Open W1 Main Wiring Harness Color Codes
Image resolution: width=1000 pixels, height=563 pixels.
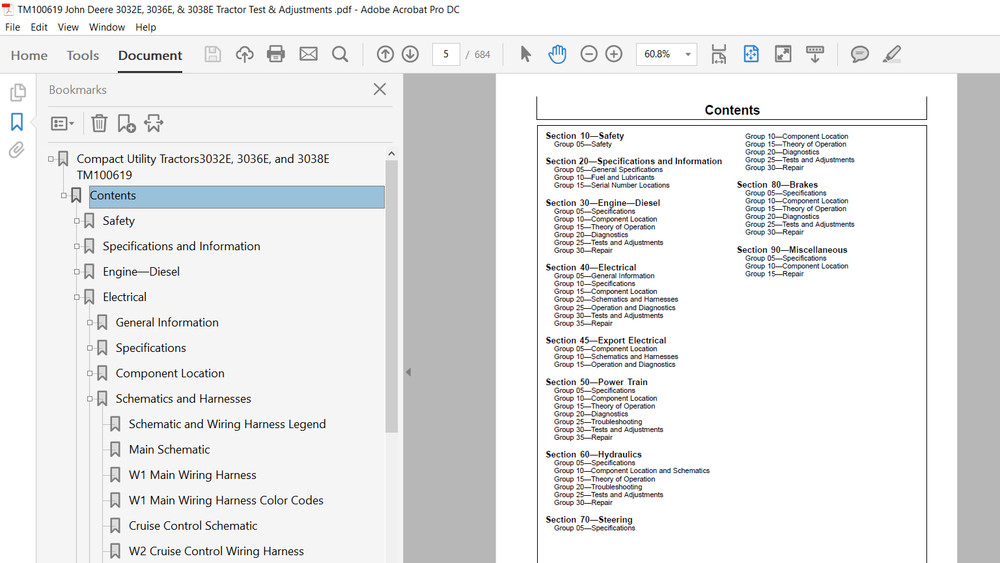click(226, 501)
